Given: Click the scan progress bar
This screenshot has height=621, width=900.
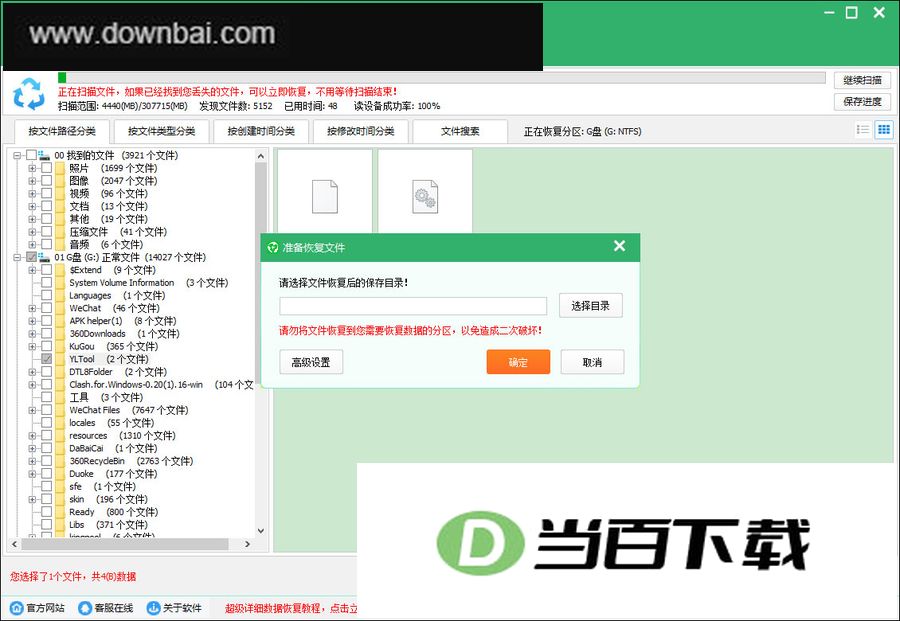Looking at the screenshot, I should [x=441, y=77].
